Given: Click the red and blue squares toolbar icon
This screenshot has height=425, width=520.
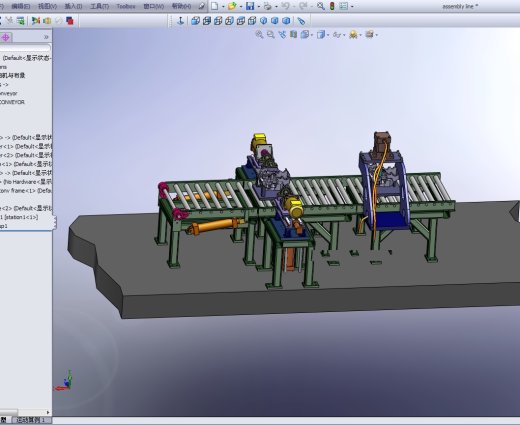Looking at the screenshot, I should click(70, 21).
